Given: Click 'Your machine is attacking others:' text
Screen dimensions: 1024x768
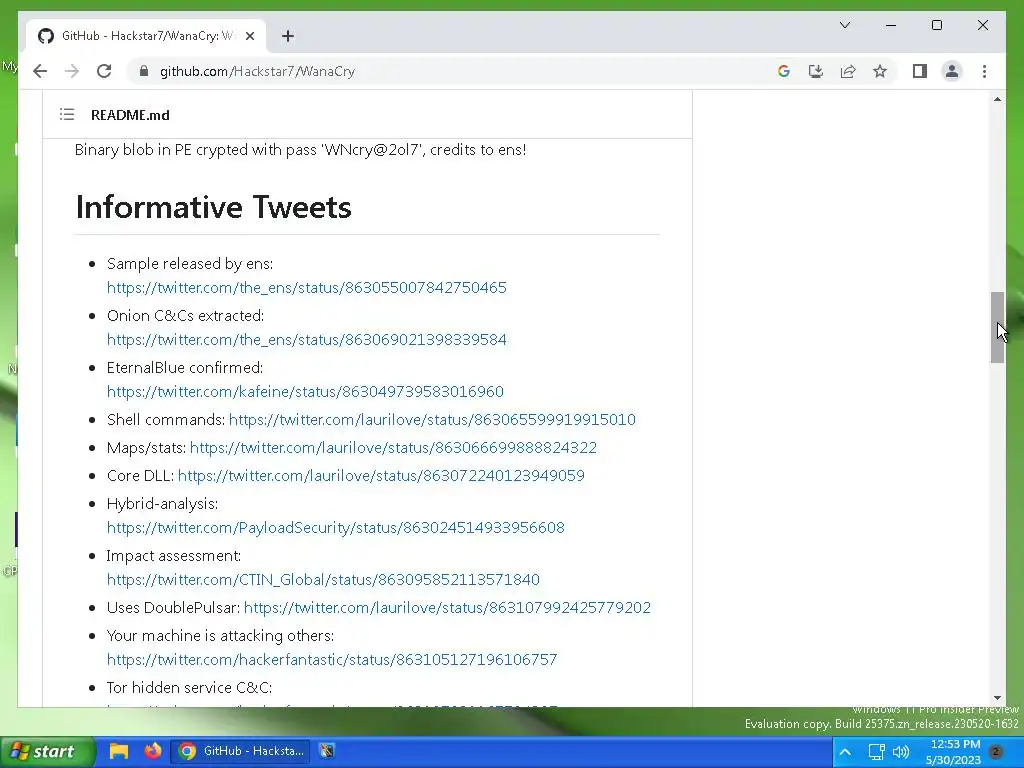Looking at the screenshot, I should (x=220, y=636).
